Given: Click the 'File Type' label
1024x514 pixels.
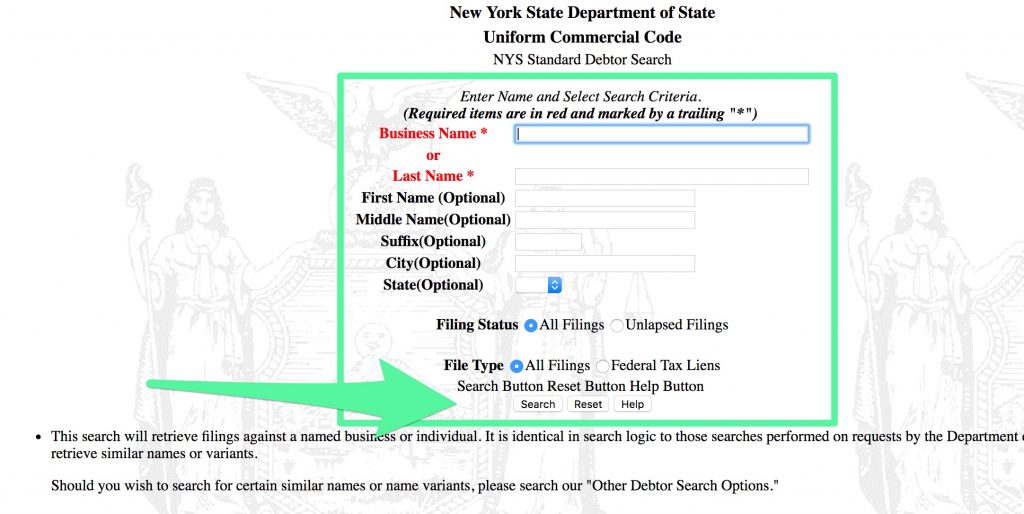Looking at the screenshot, I should 474,366.
